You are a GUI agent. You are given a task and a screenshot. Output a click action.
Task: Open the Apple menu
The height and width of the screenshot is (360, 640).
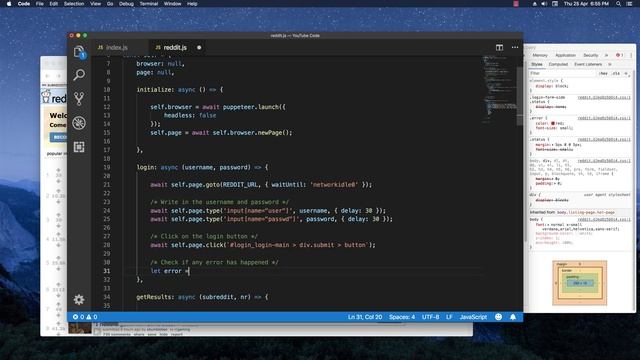coord(9,4)
